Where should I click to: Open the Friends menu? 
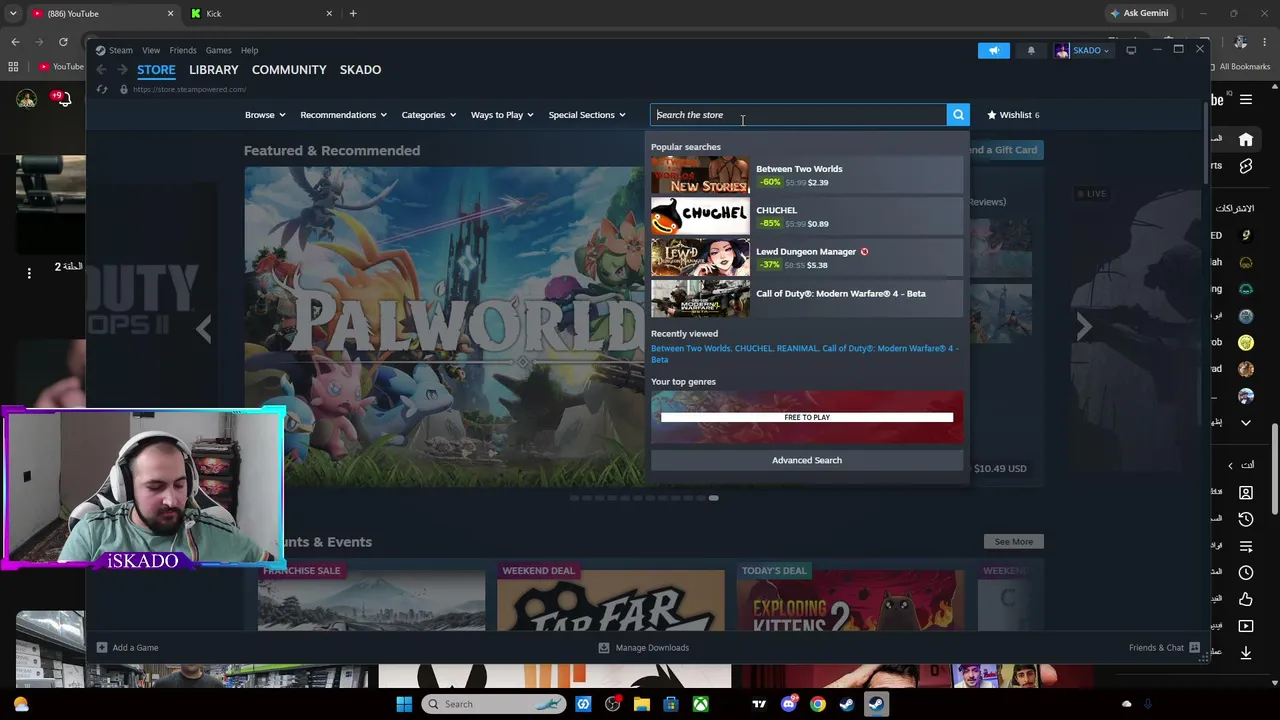183,50
